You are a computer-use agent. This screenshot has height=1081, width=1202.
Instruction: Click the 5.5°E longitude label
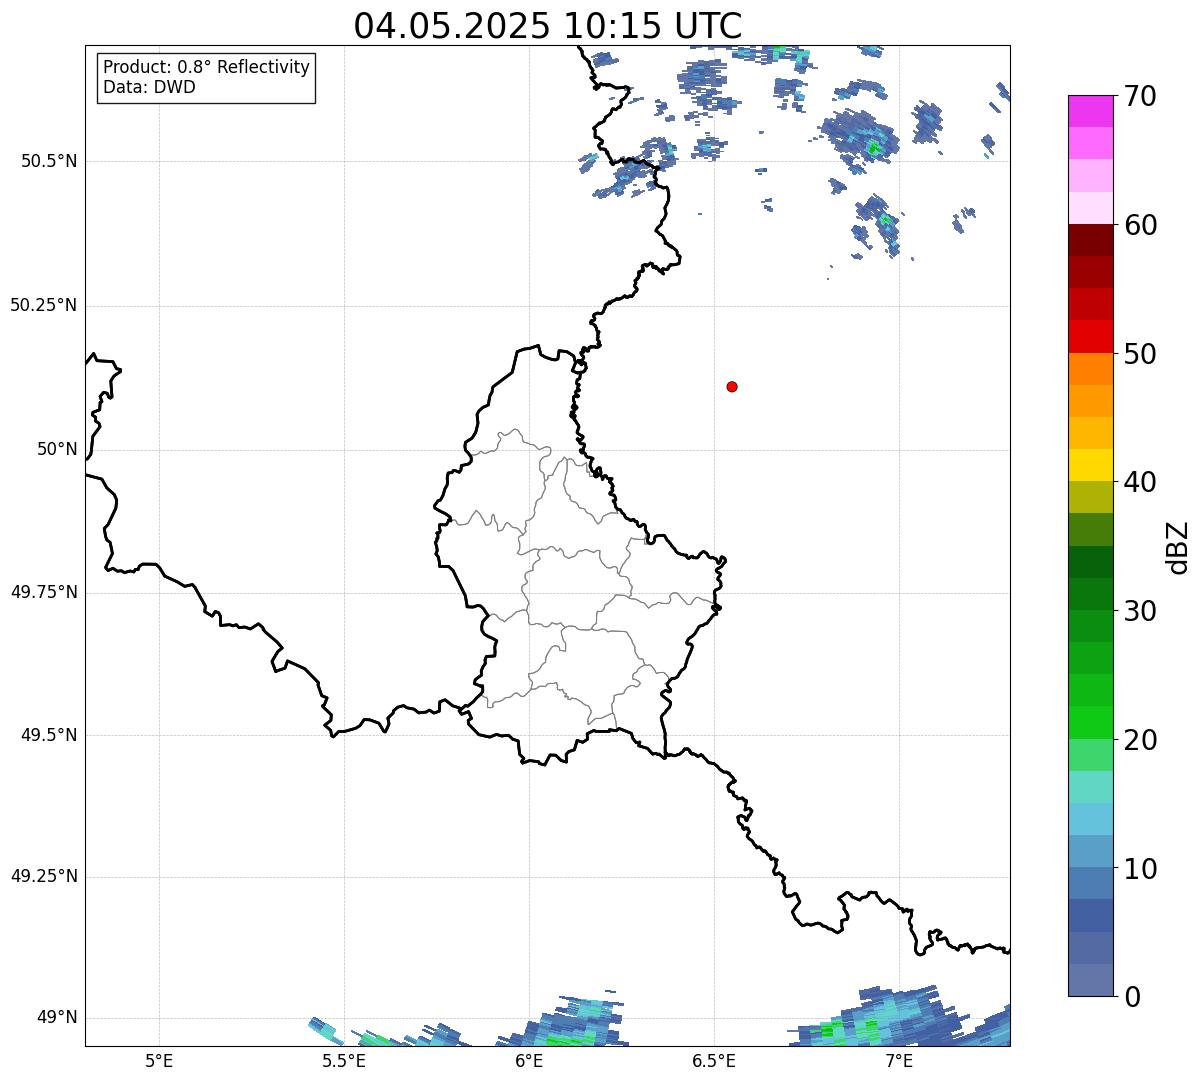tap(344, 1060)
